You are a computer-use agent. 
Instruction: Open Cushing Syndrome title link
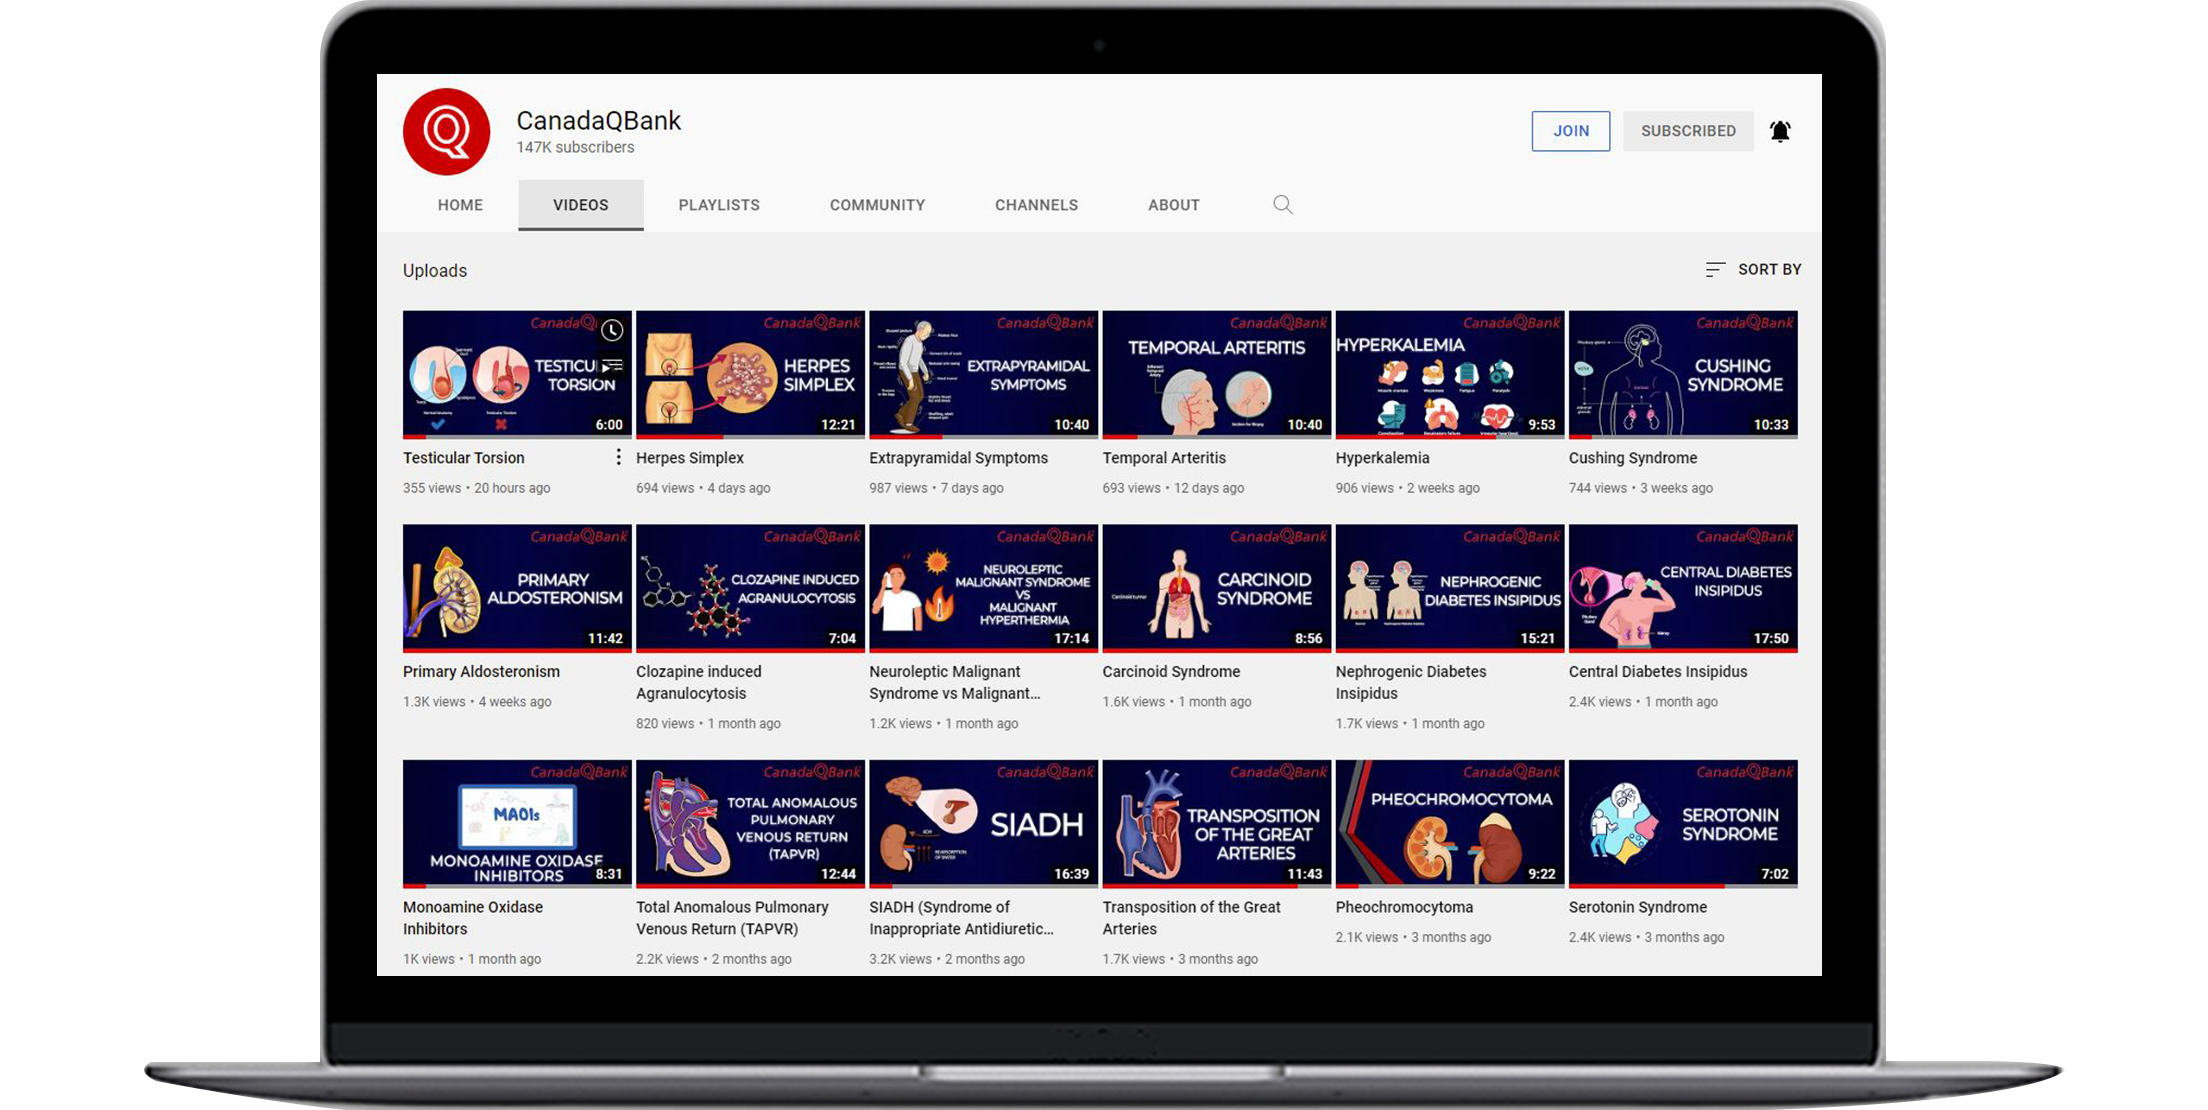pos(1633,458)
